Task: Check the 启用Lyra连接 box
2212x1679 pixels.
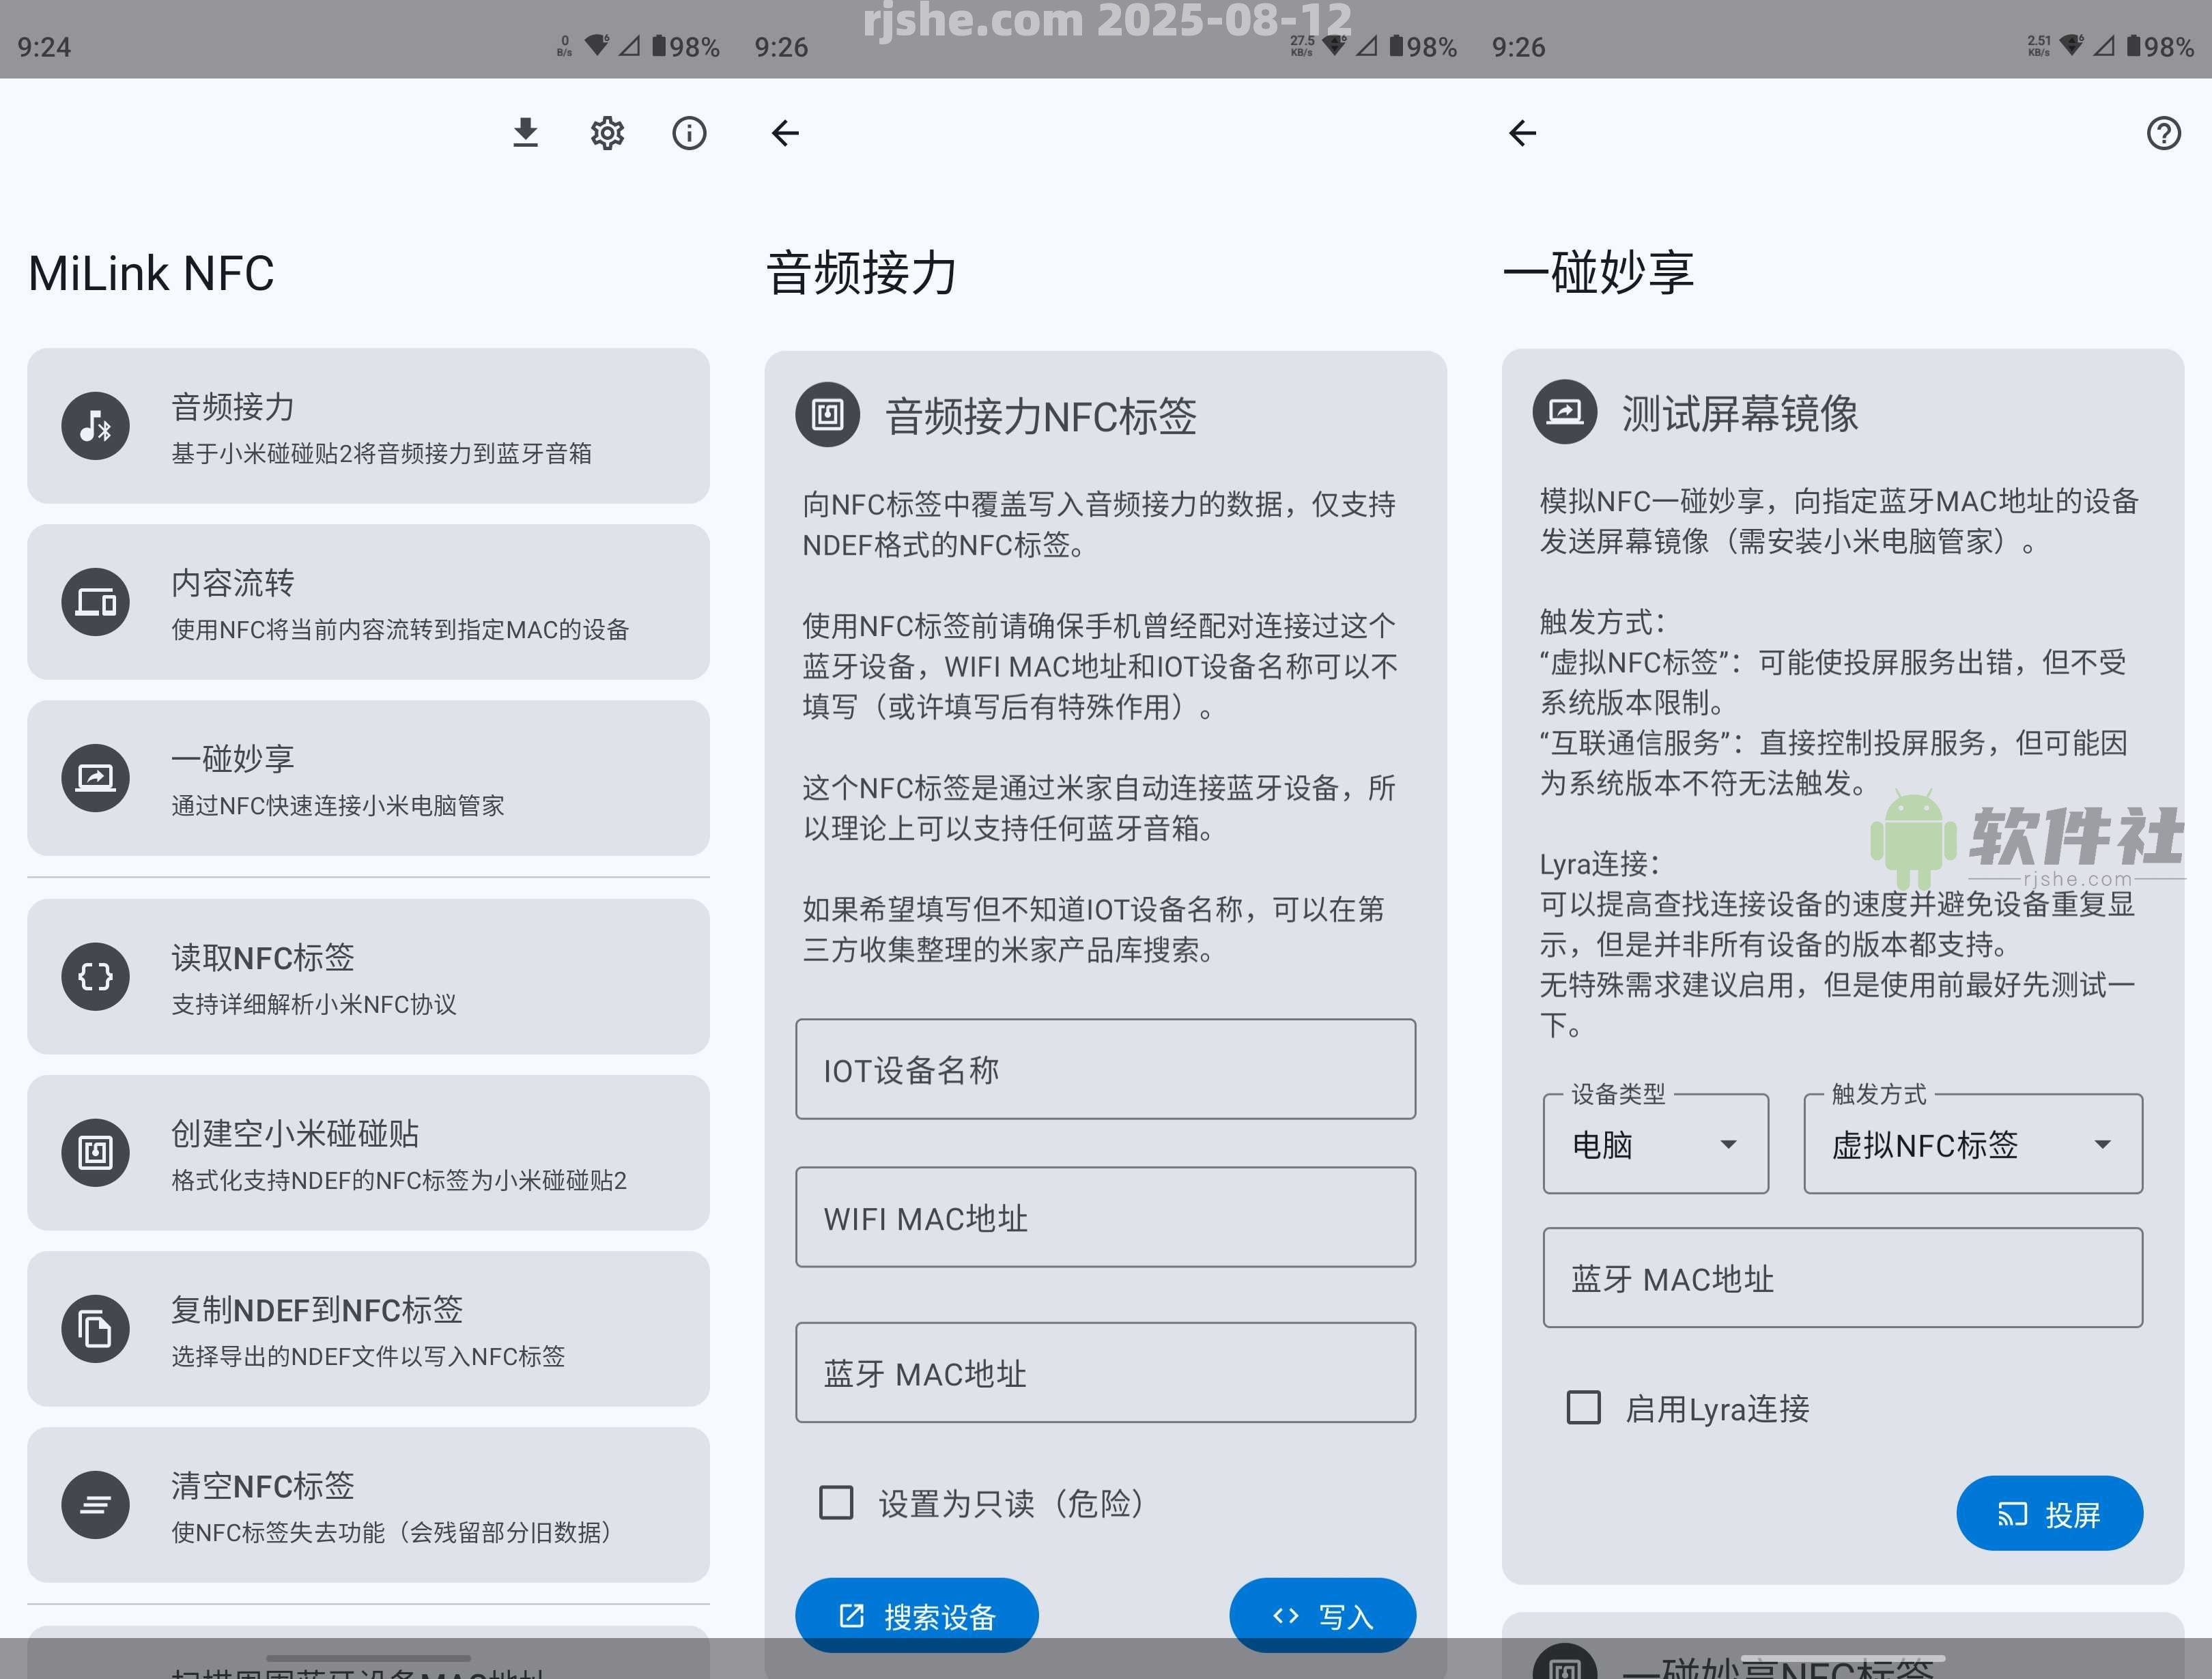Action: tap(1583, 1408)
